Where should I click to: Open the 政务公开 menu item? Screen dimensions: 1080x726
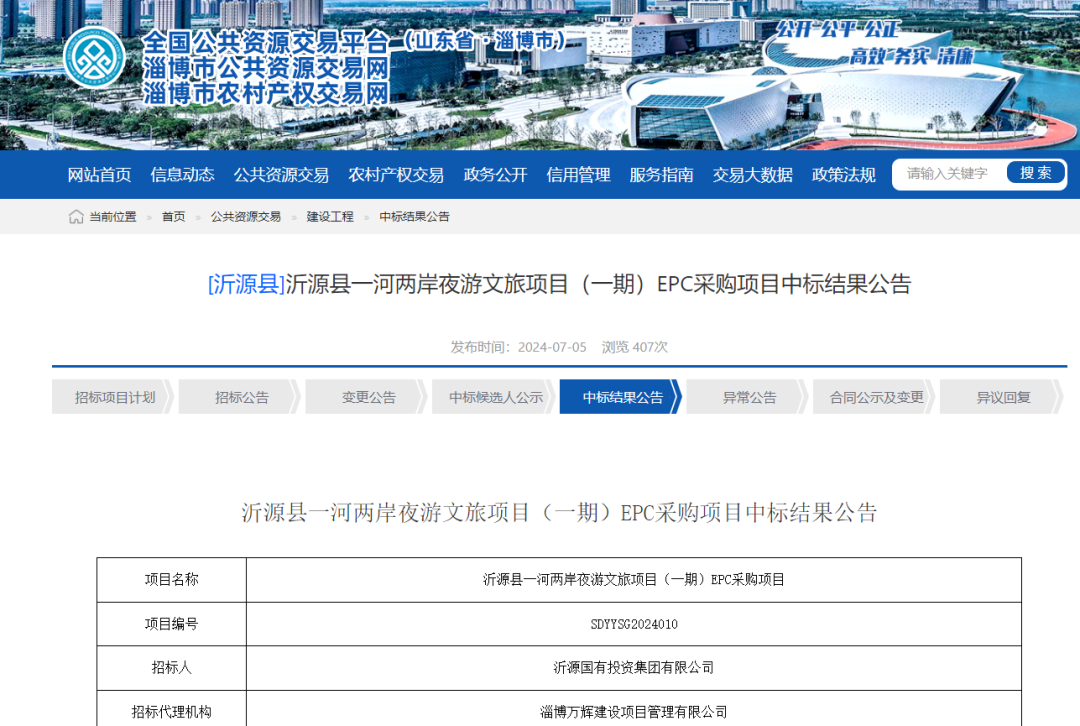coord(496,174)
